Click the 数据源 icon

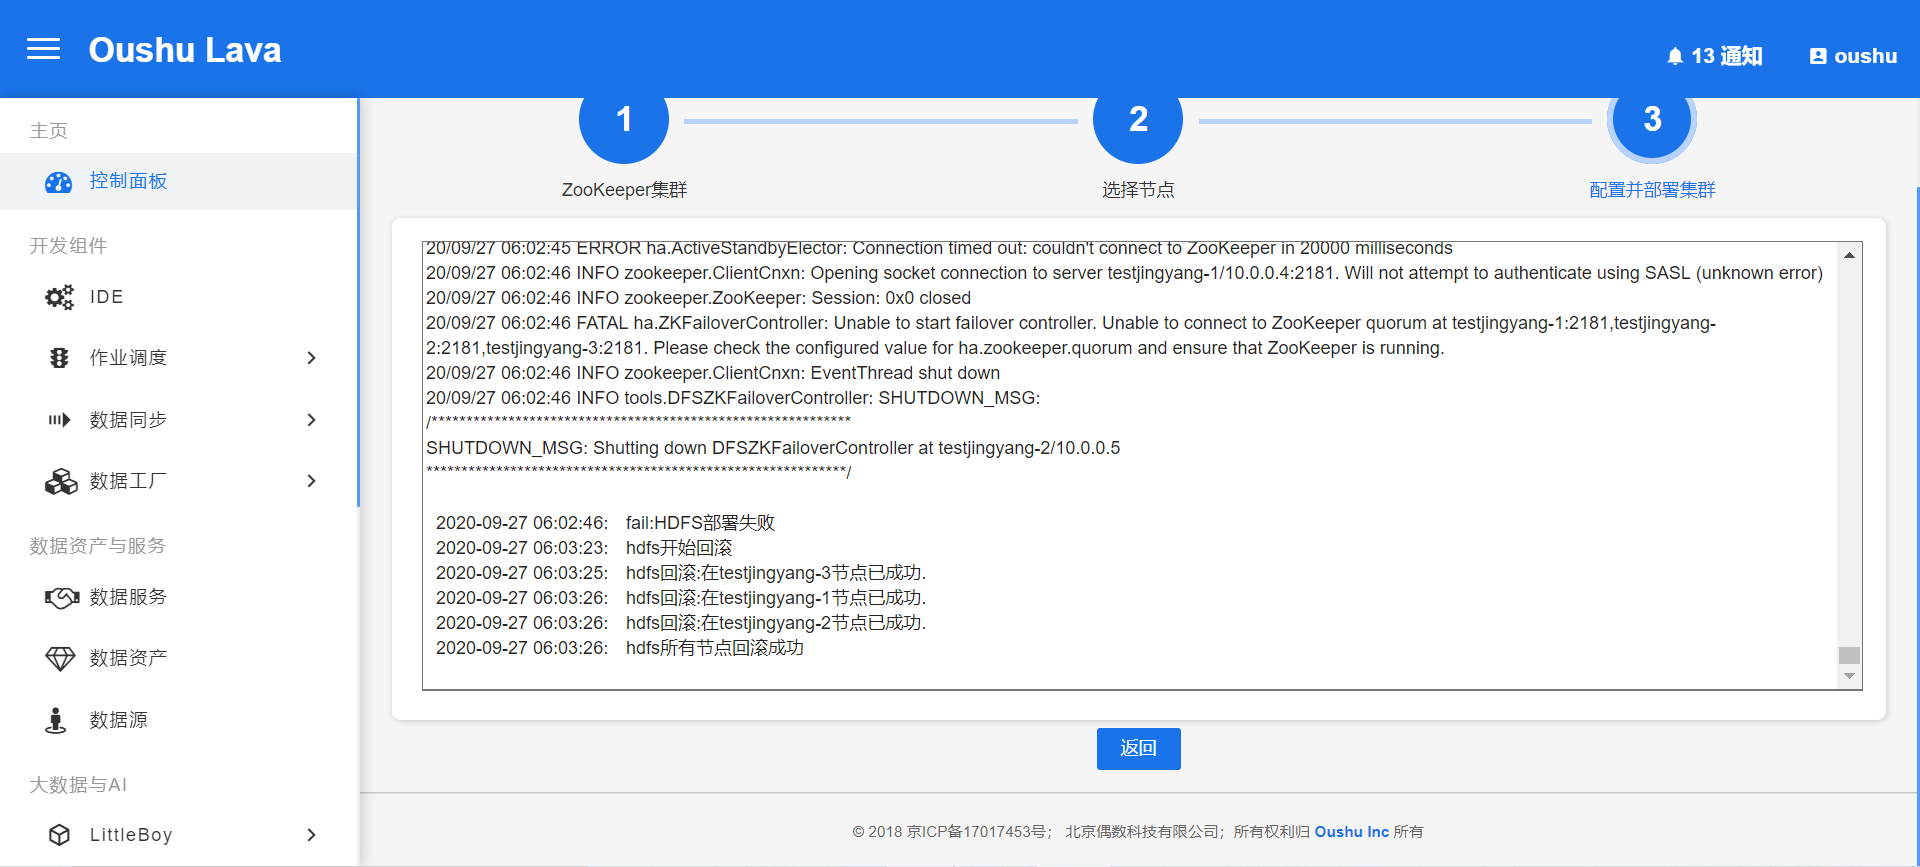56,720
